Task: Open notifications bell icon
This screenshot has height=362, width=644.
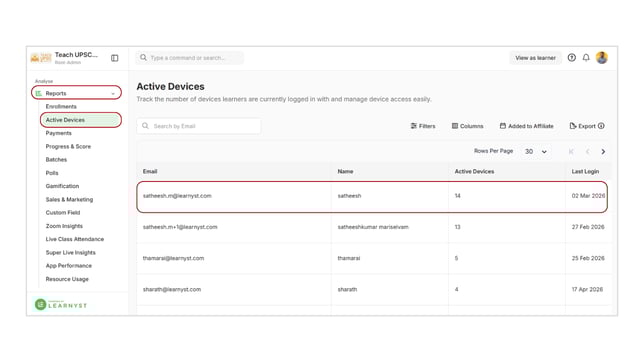Action: click(586, 58)
